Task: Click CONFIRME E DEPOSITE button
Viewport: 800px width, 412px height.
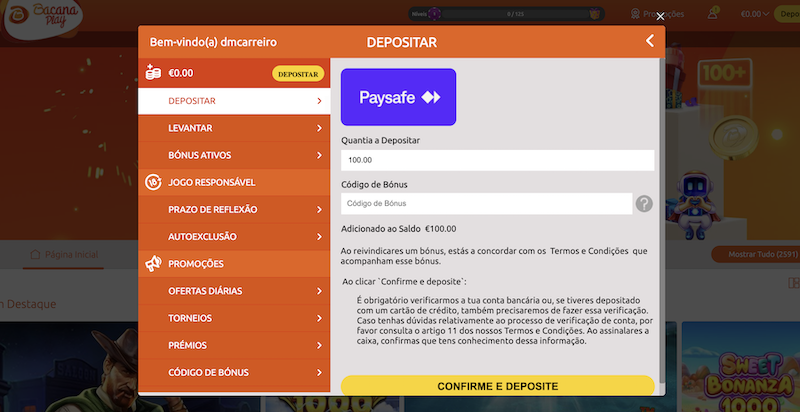Action: tap(497, 386)
